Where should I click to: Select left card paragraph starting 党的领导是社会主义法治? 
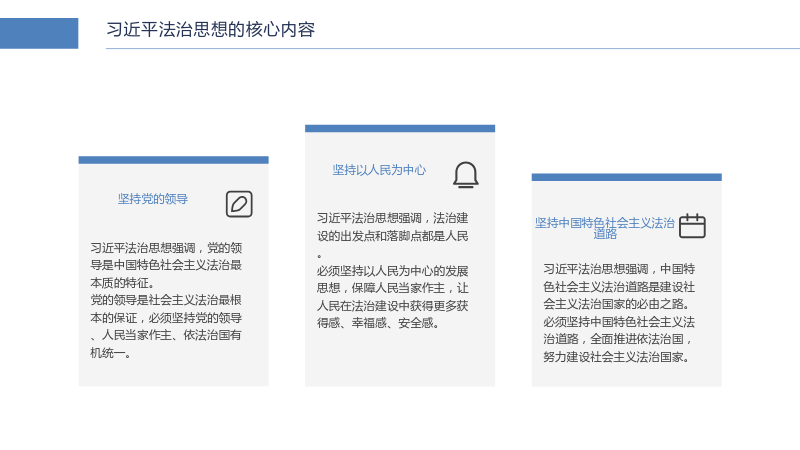click(x=166, y=327)
